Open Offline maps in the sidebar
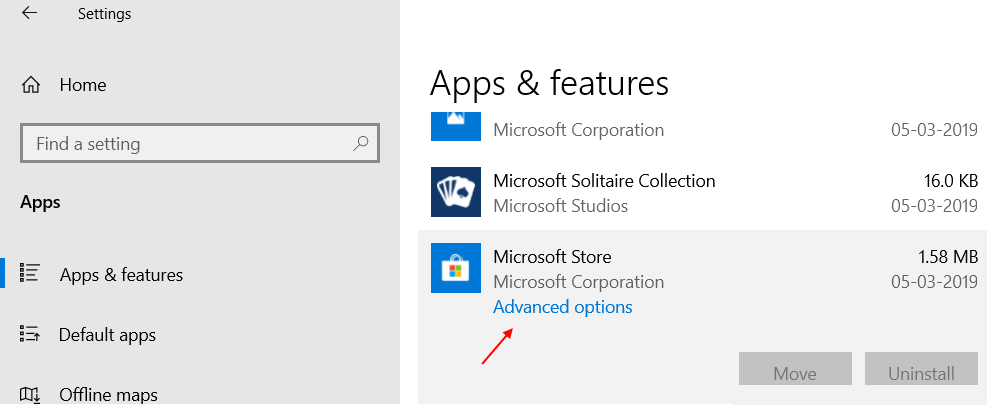 click(108, 395)
